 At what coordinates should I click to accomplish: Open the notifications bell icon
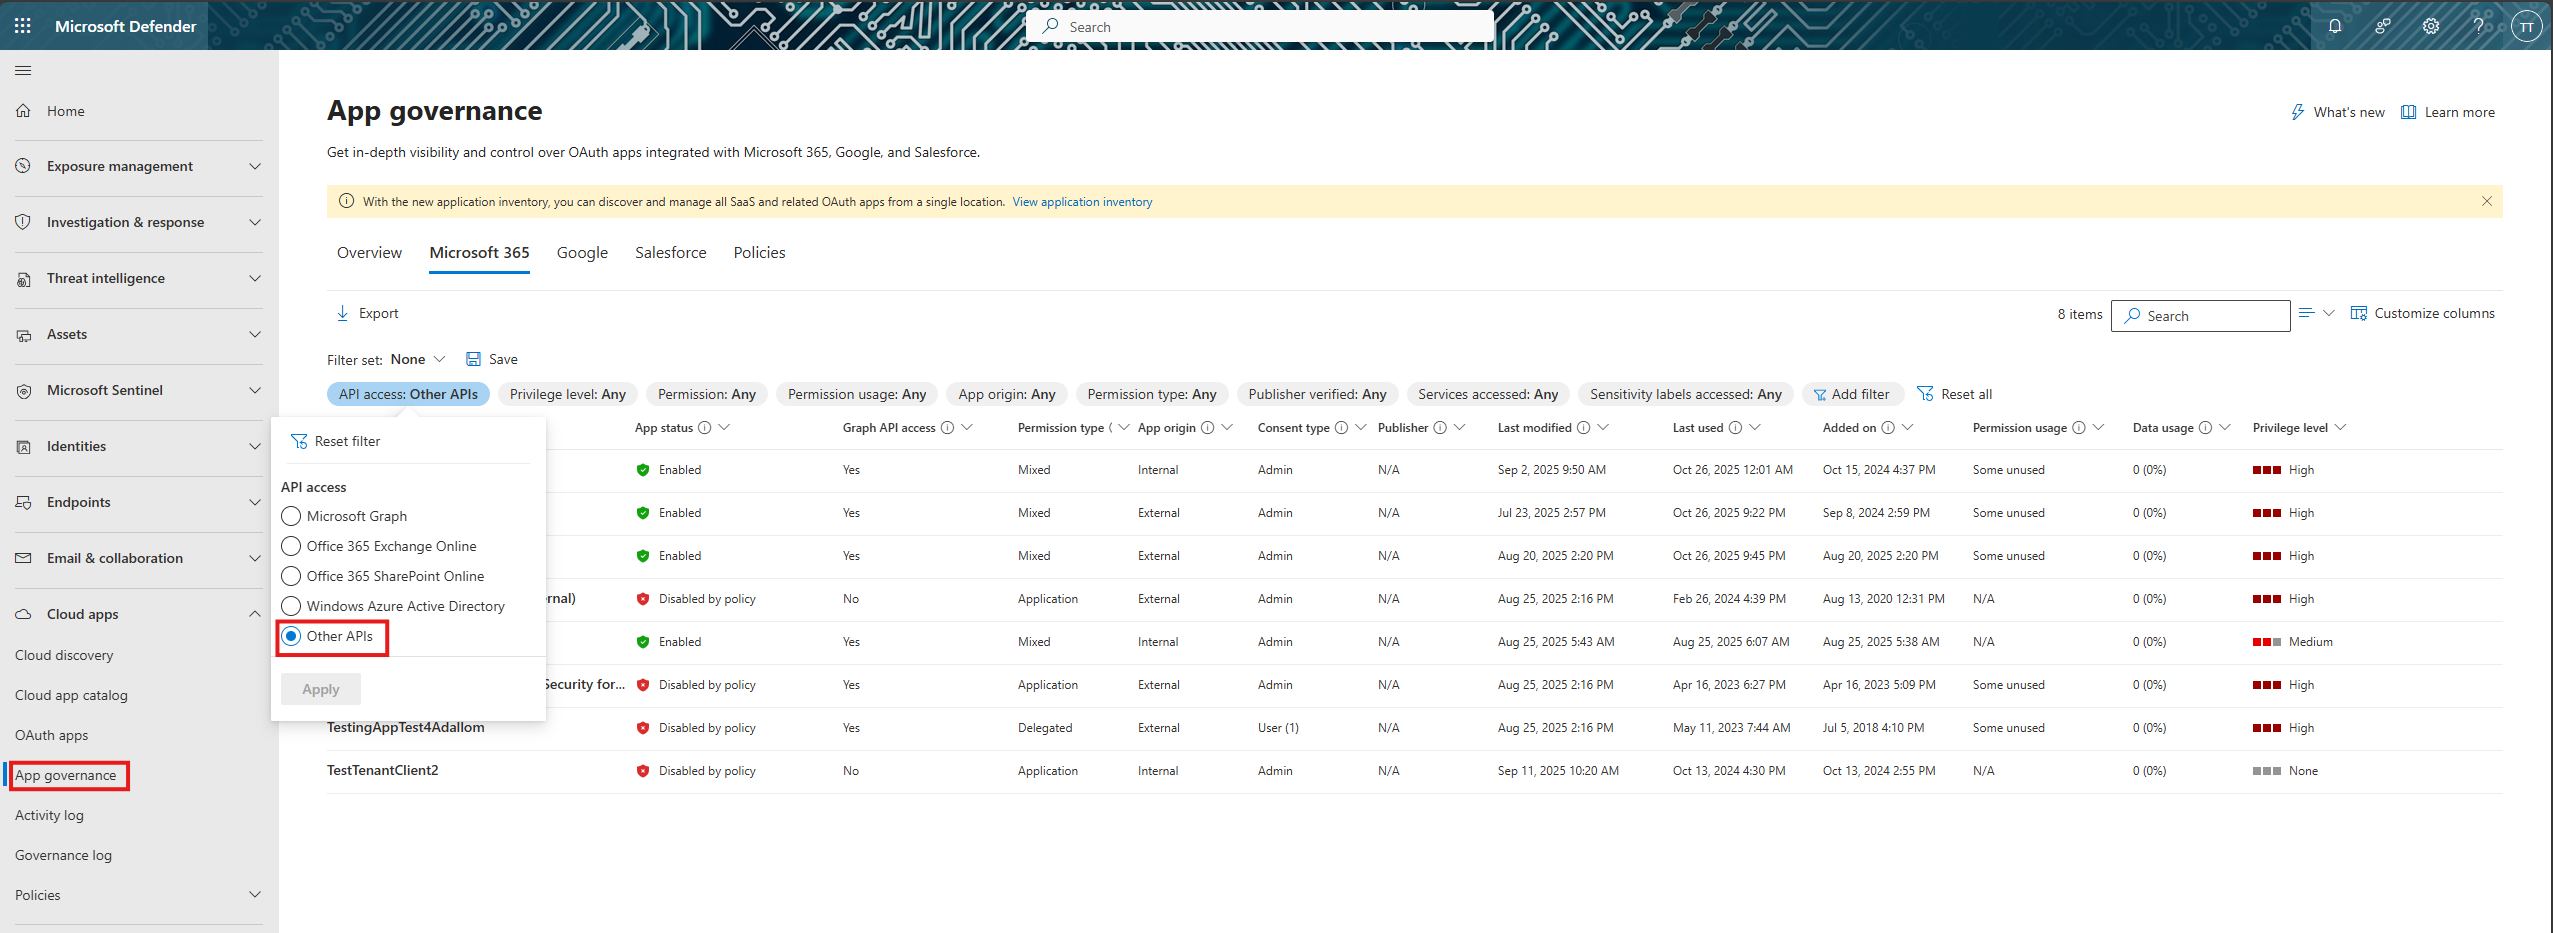(2335, 27)
